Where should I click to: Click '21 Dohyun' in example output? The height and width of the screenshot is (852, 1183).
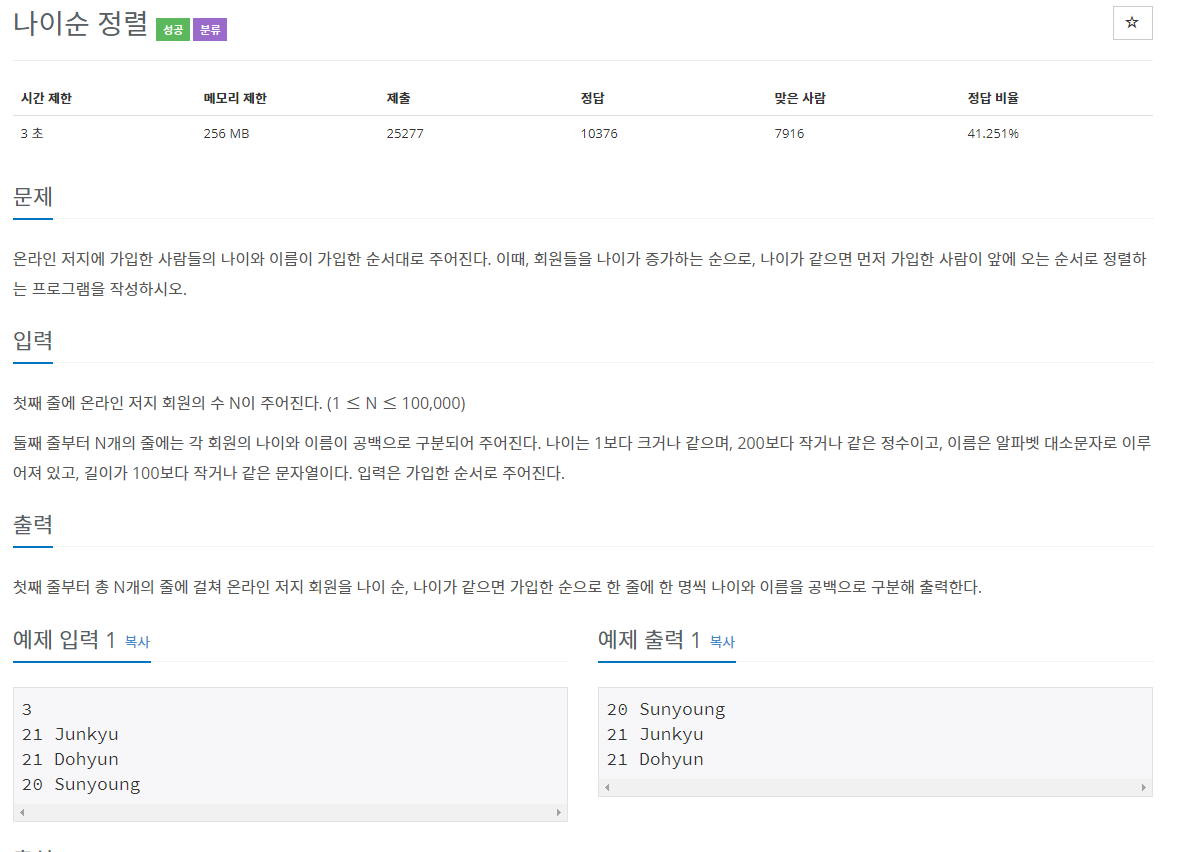[x=655, y=759]
